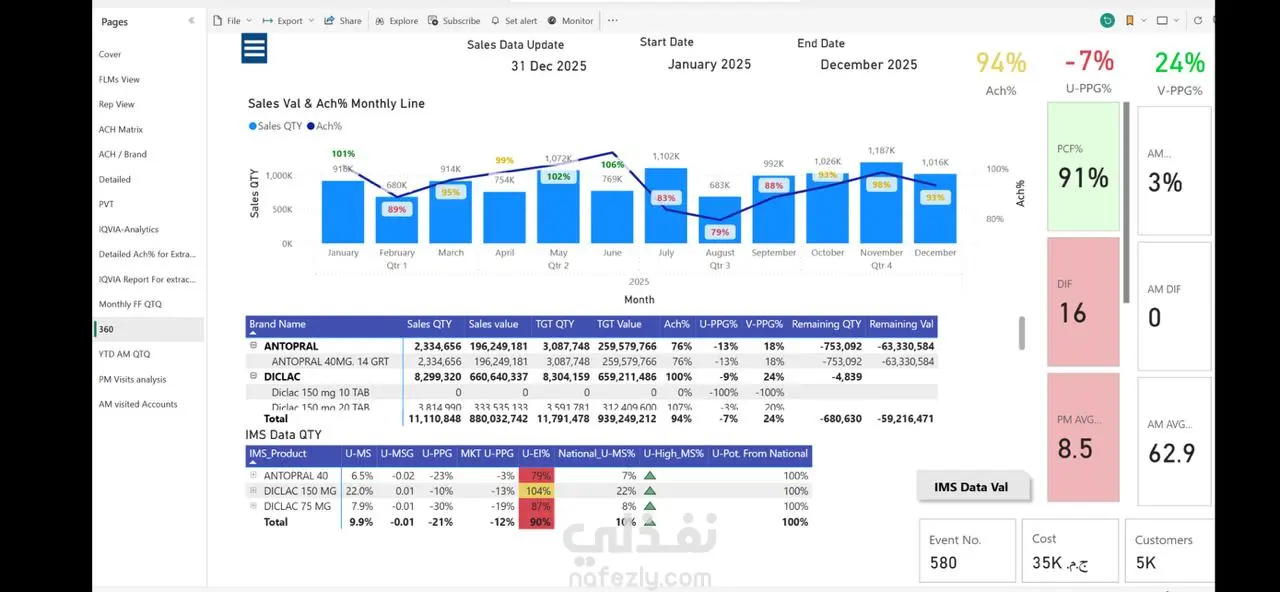Viewport: 1280px width, 592px height.
Task: Sort by U-MS column header
Action: [358, 454]
